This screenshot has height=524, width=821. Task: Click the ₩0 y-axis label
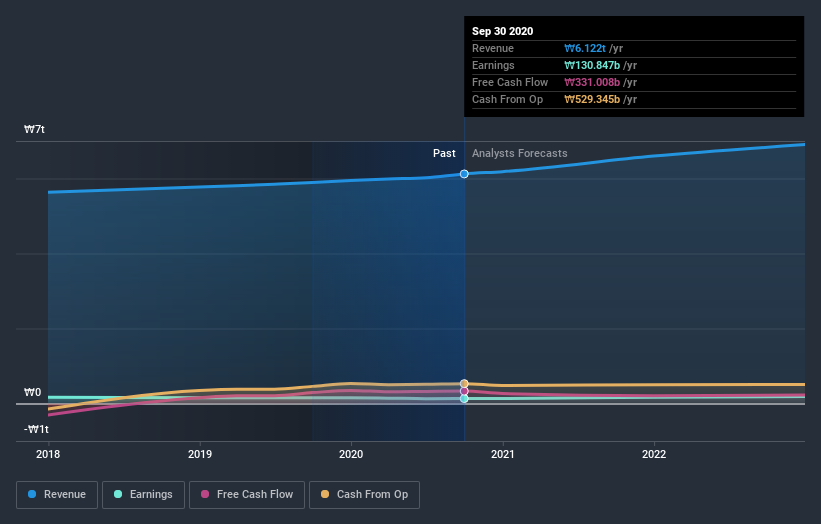click(x=32, y=393)
